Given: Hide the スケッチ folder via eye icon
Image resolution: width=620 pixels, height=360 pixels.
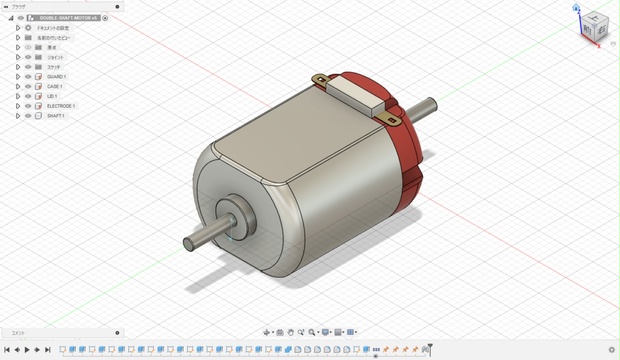Looking at the screenshot, I should (x=28, y=67).
